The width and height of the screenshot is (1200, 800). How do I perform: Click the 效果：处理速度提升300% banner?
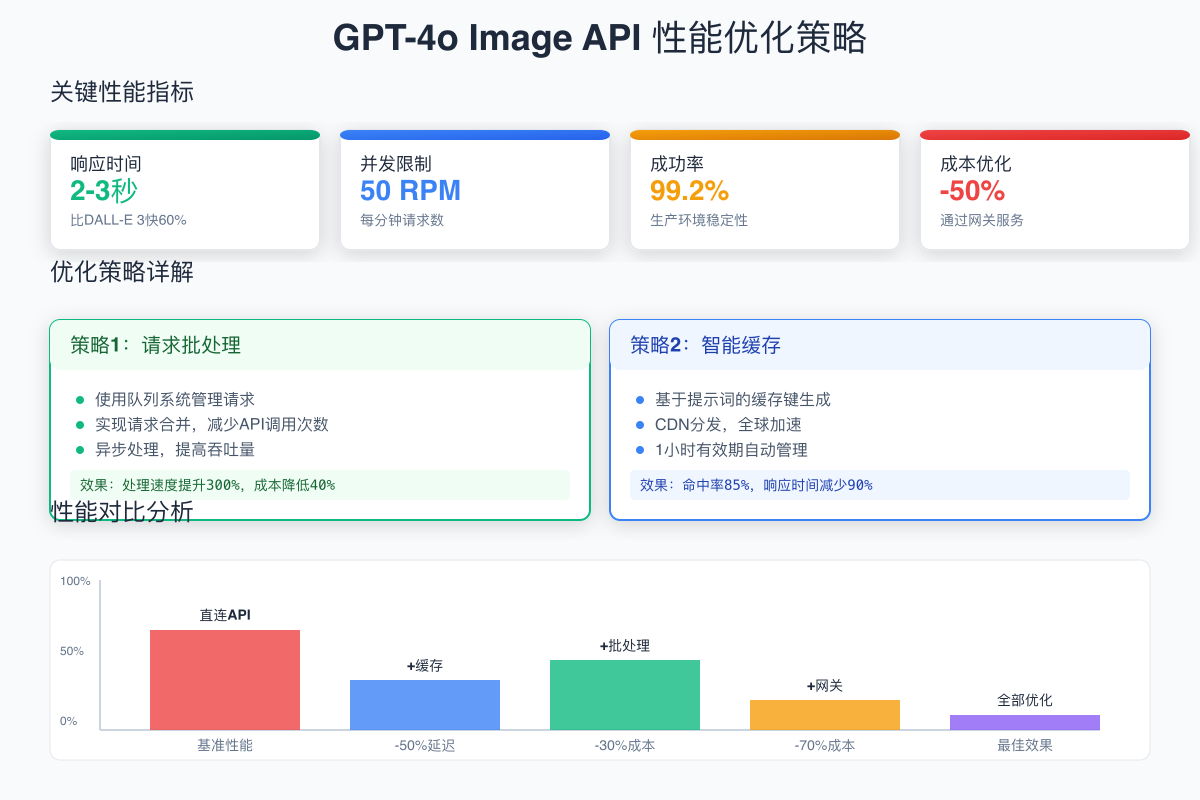point(320,485)
